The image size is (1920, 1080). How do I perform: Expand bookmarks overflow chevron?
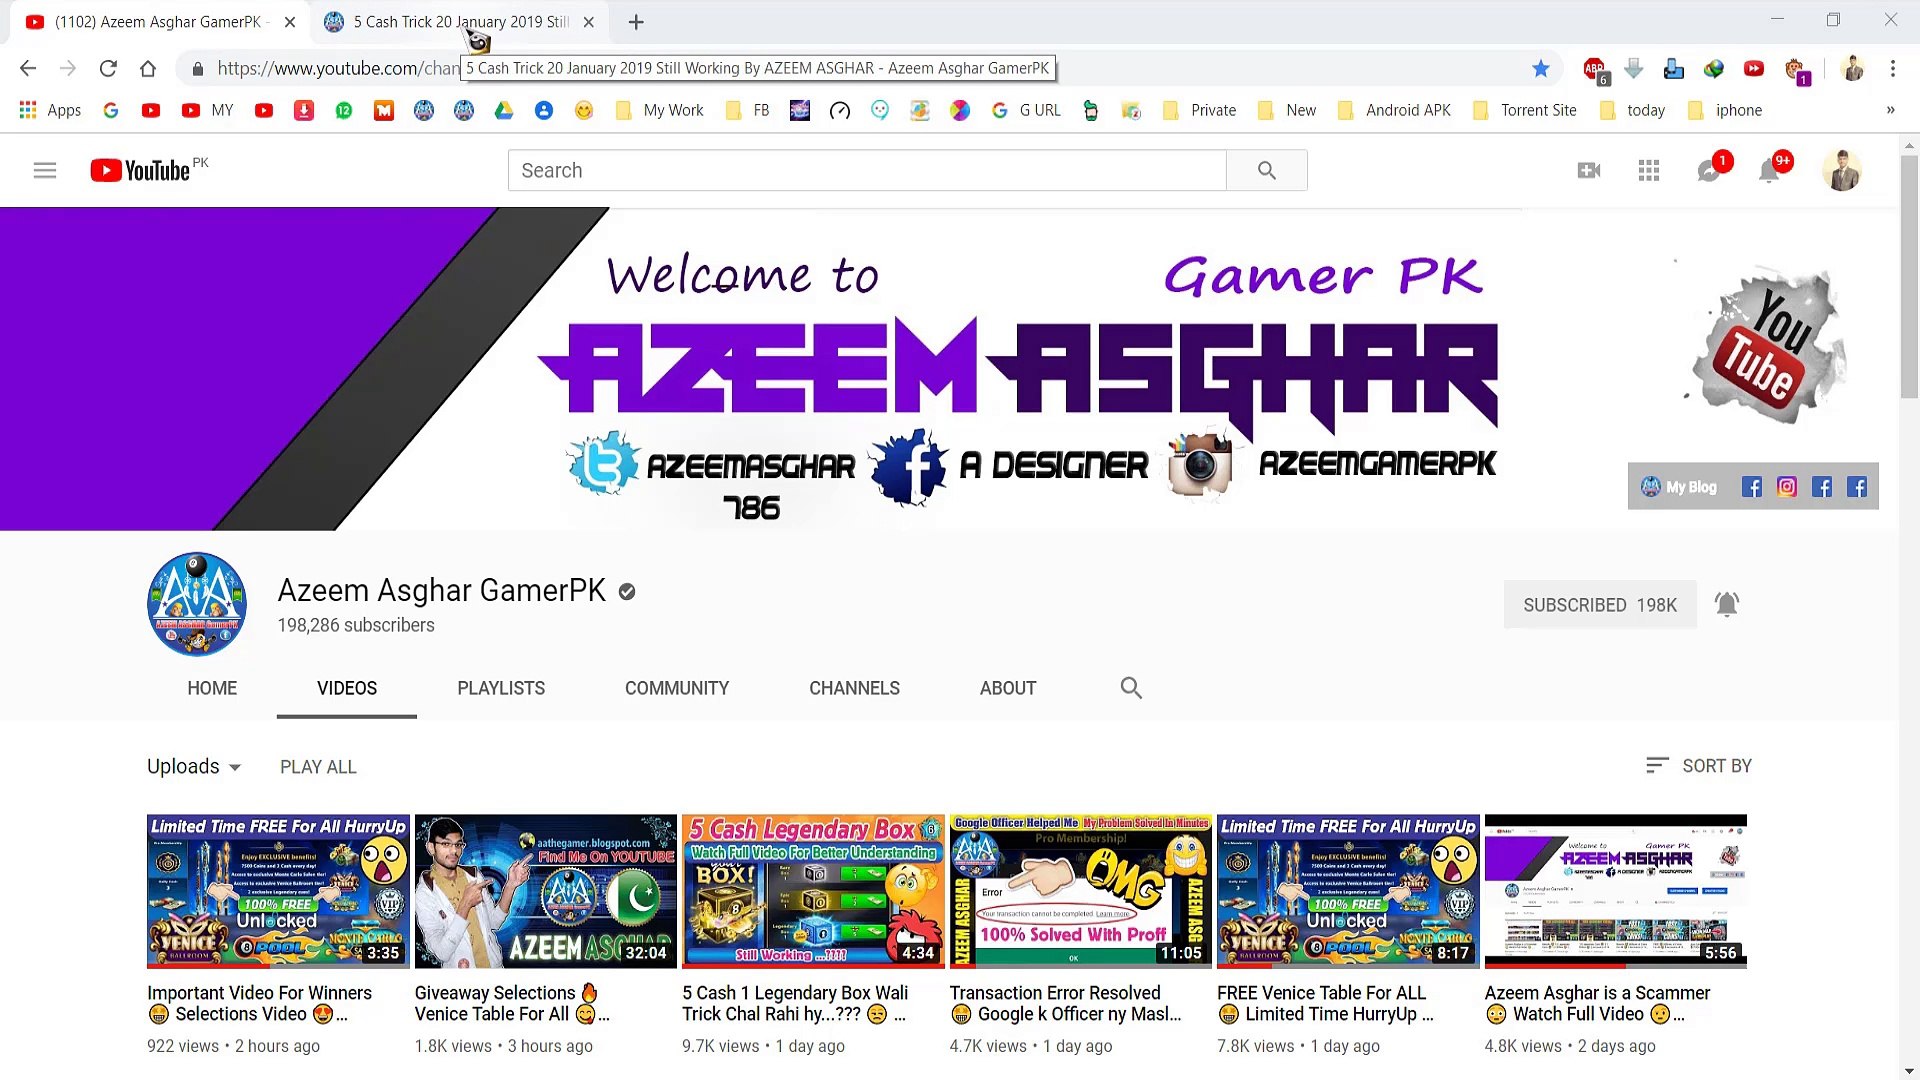point(1890,110)
